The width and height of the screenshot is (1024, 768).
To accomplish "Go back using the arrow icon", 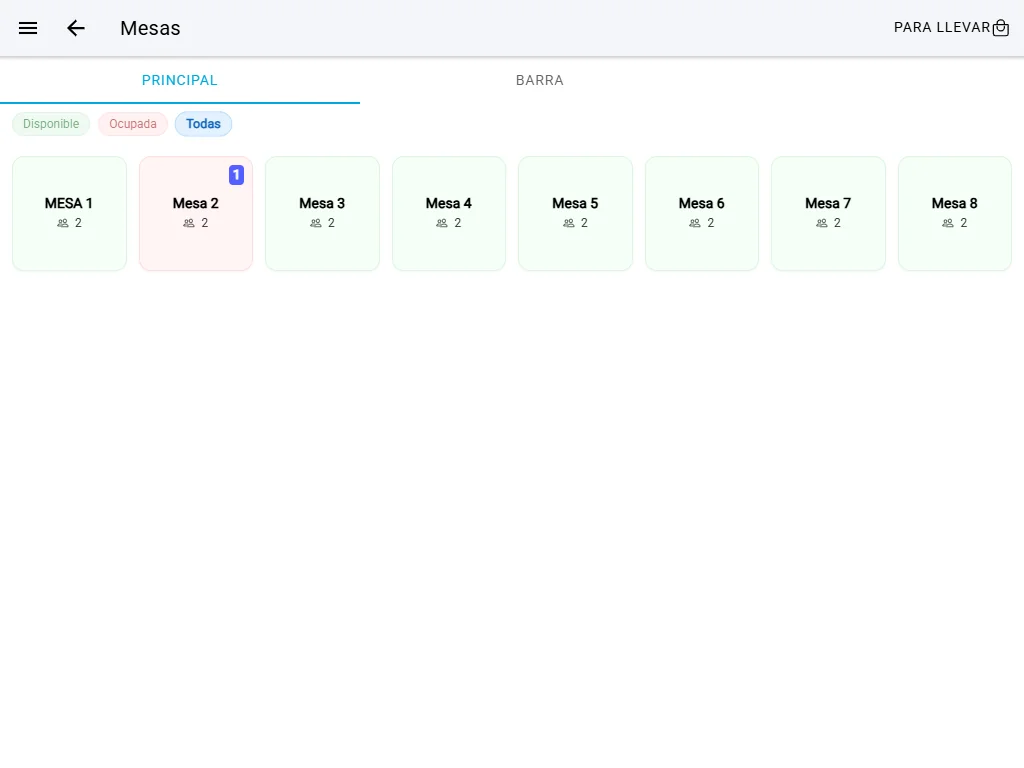I will click(x=76, y=28).
